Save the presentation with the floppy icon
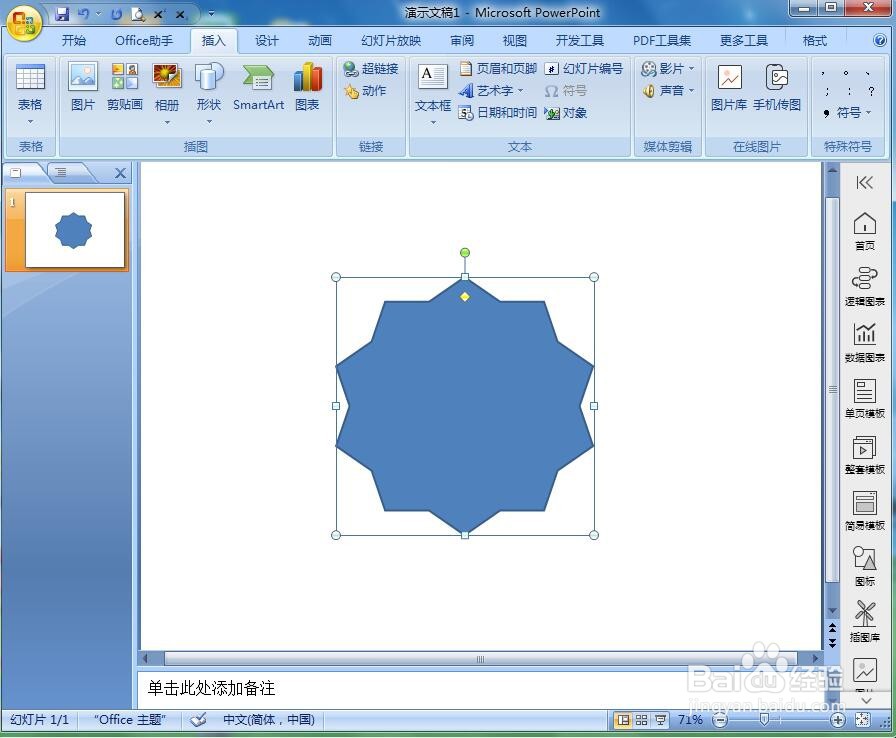The height and width of the screenshot is (738, 896). tap(62, 14)
